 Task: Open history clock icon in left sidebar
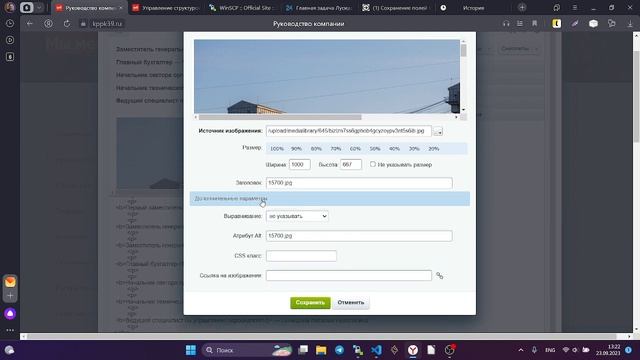[10, 24]
